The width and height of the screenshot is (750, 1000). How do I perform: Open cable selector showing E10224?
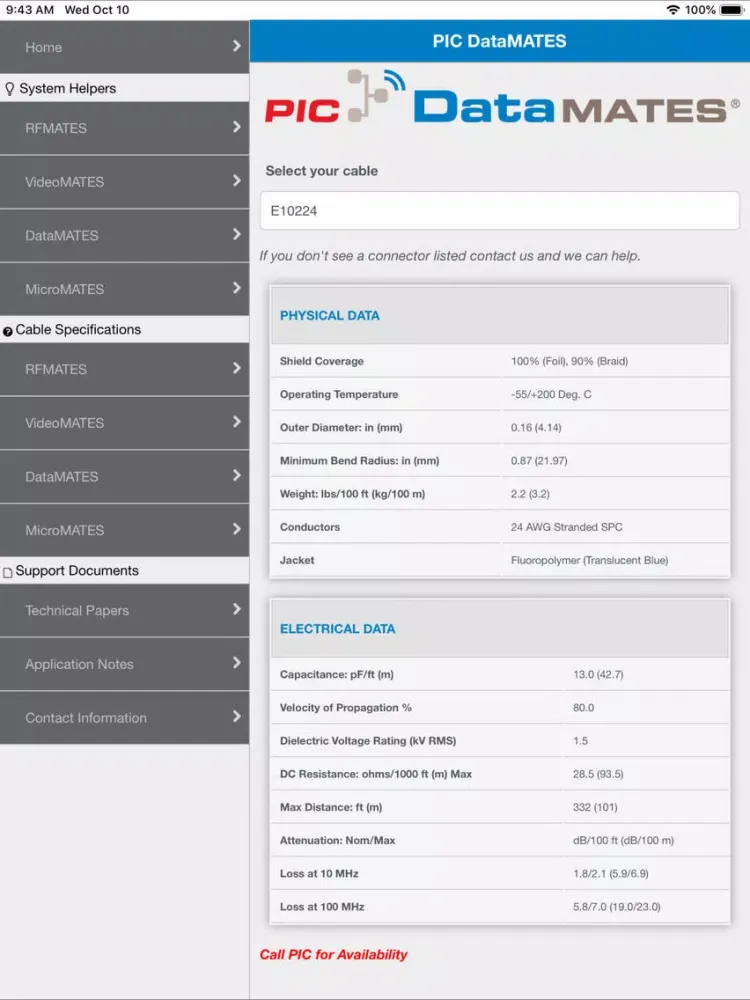[499, 210]
